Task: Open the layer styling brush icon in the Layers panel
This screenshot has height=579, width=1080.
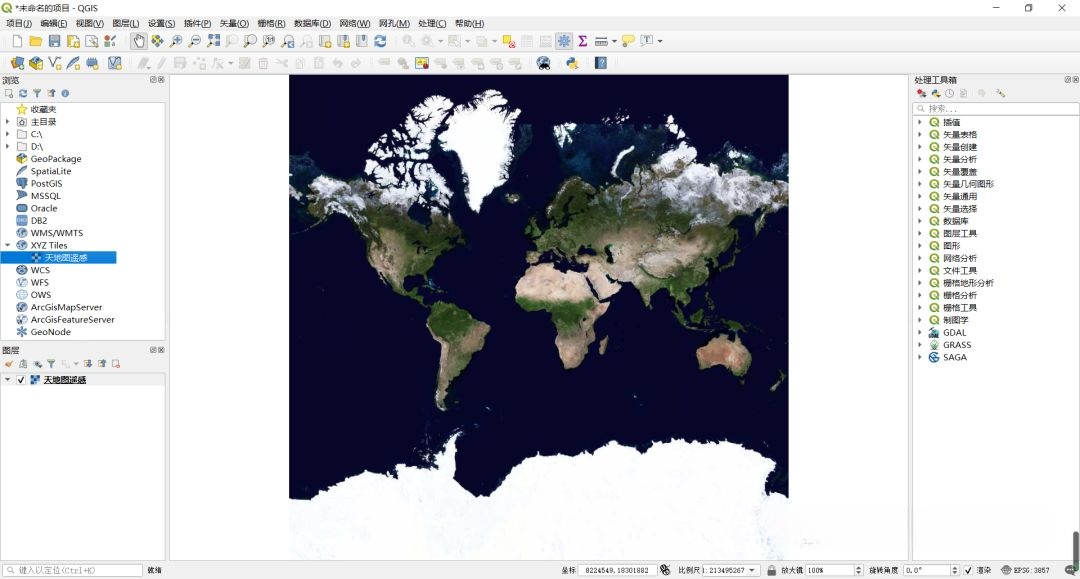Action: coord(9,364)
